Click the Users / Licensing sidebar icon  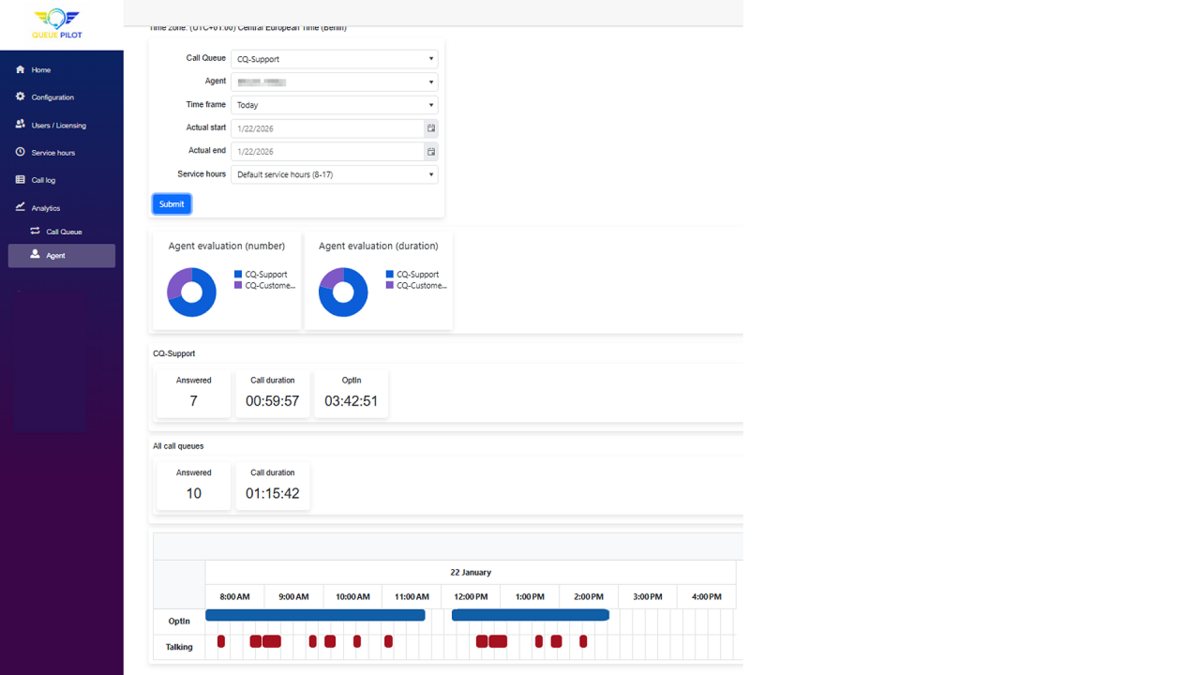pyautogui.click(x=18, y=124)
